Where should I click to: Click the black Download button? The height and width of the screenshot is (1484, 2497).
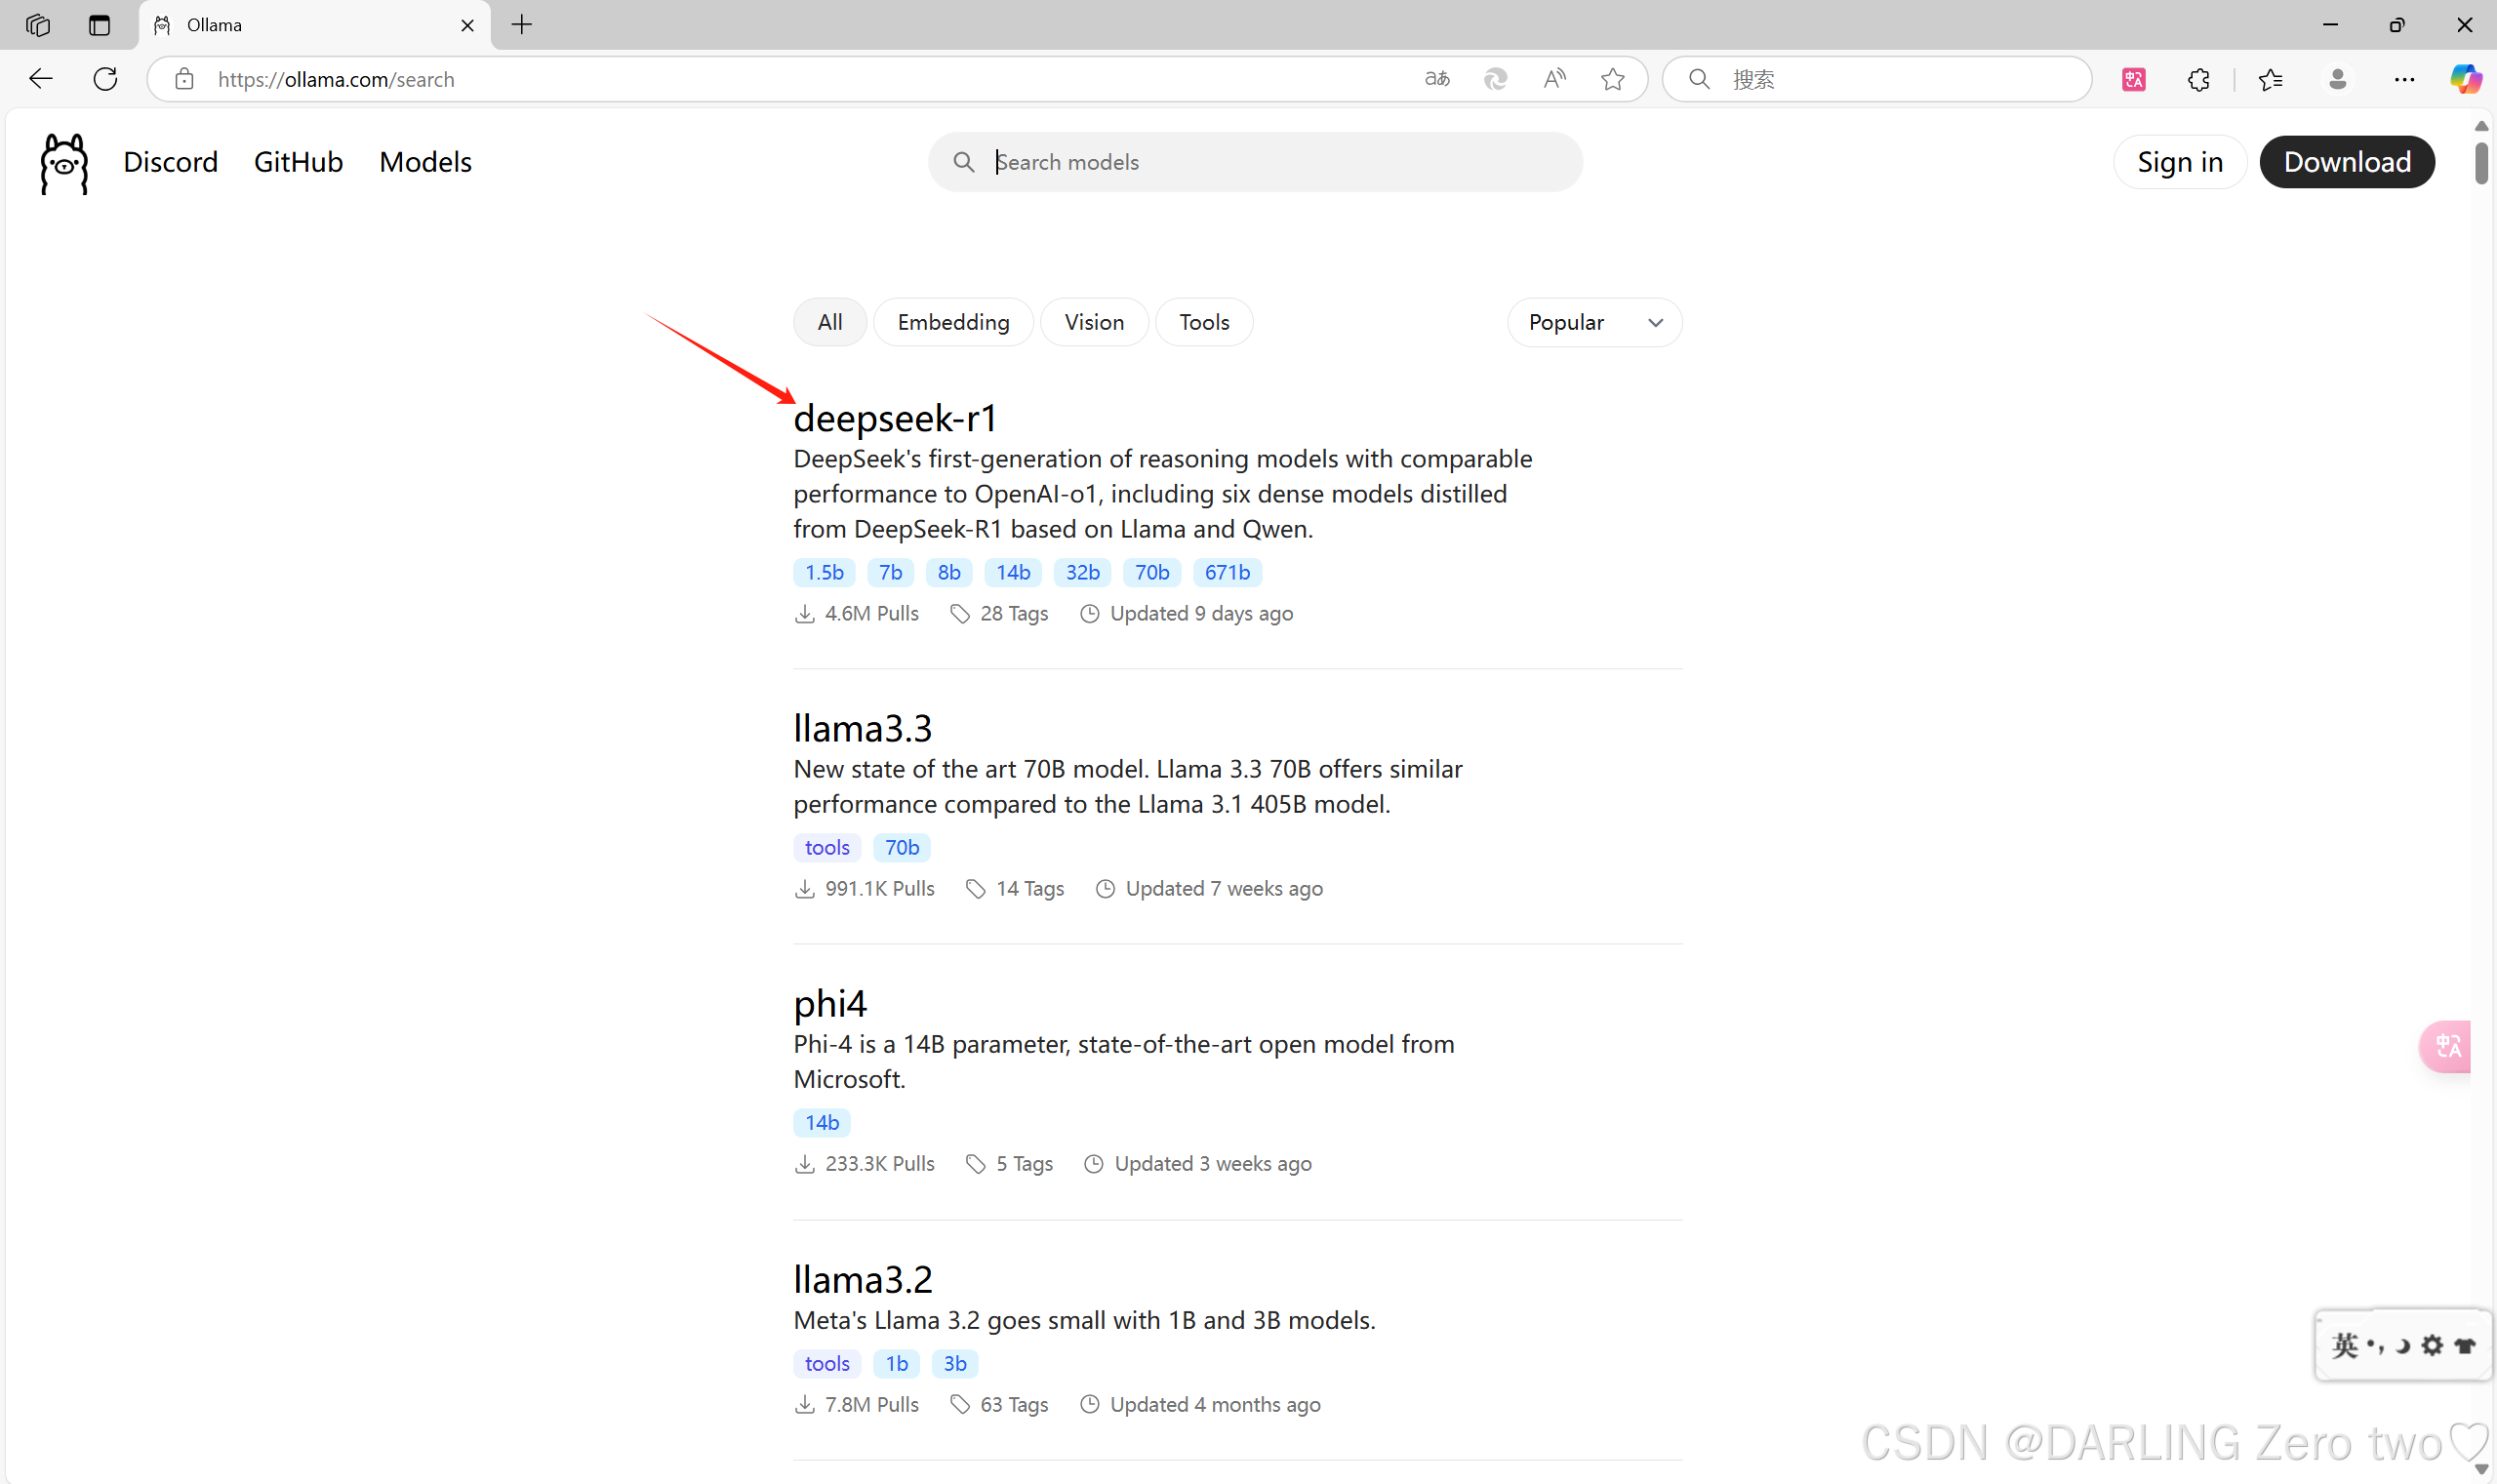click(x=2346, y=162)
